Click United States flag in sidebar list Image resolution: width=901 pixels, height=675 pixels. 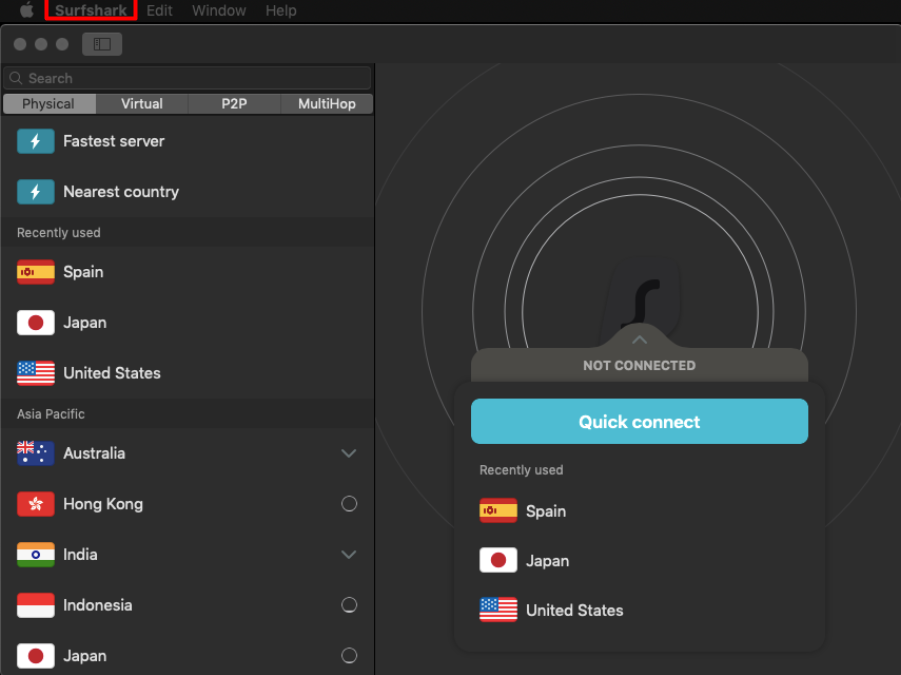click(36, 373)
